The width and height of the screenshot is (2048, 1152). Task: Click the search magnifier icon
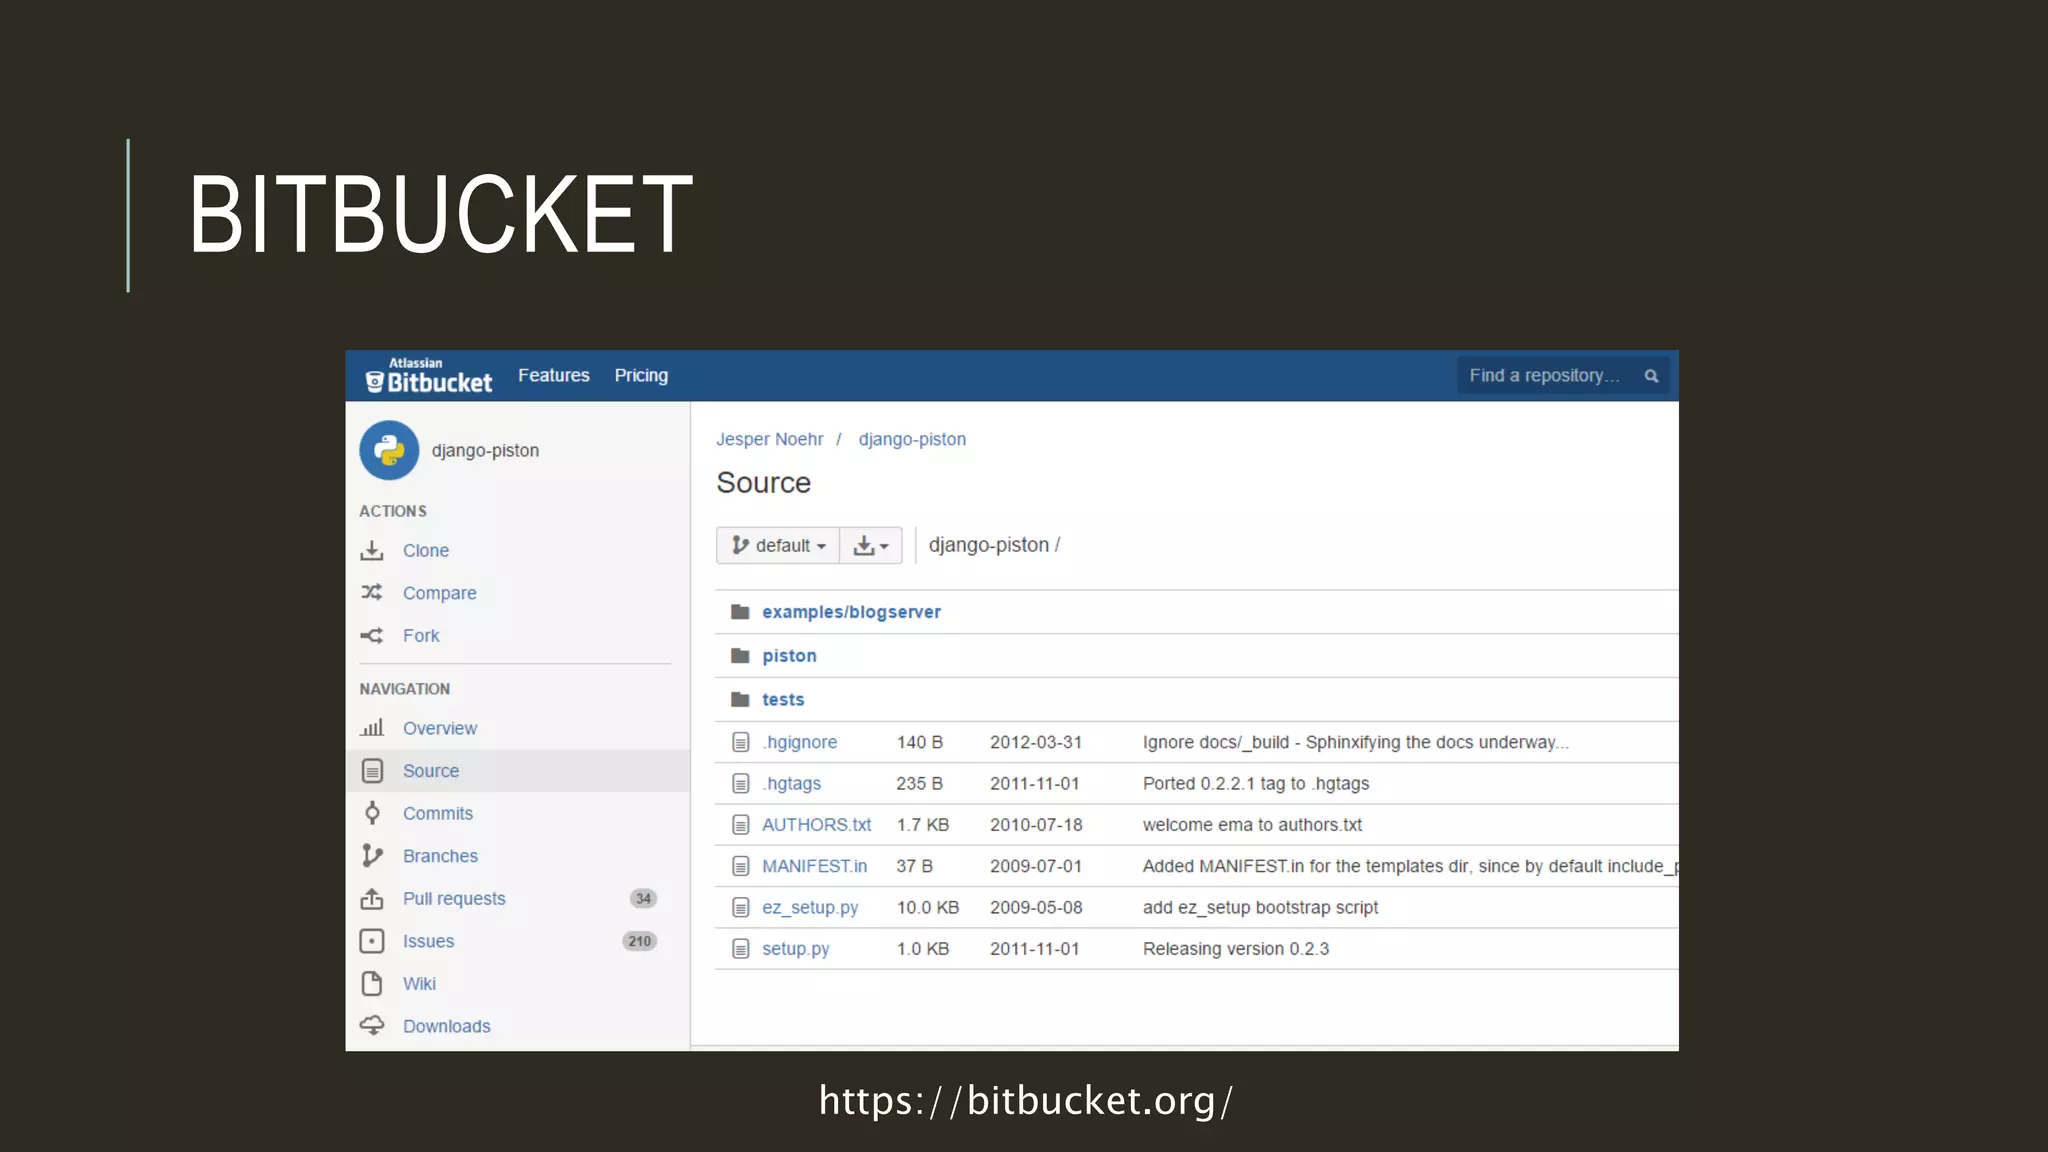coord(1651,376)
